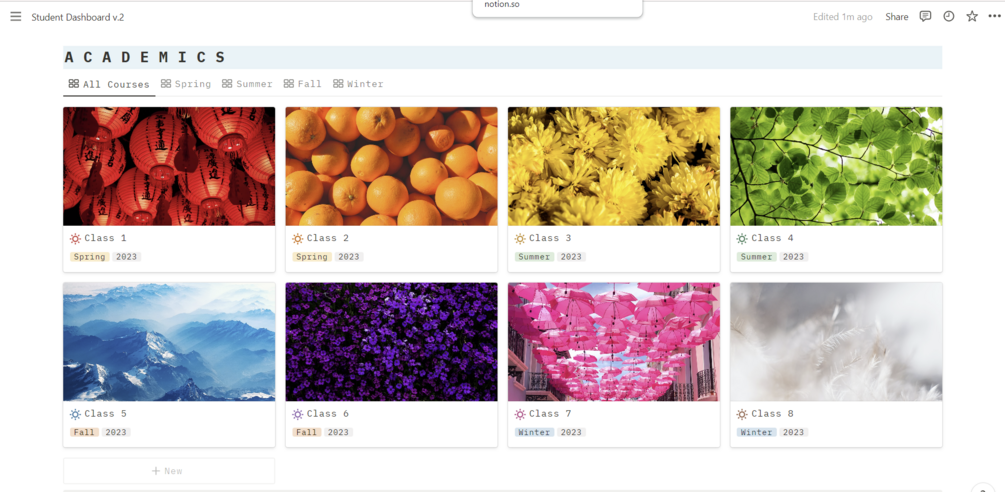Open the Class 1 card title
1005x492 pixels.
click(105, 238)
